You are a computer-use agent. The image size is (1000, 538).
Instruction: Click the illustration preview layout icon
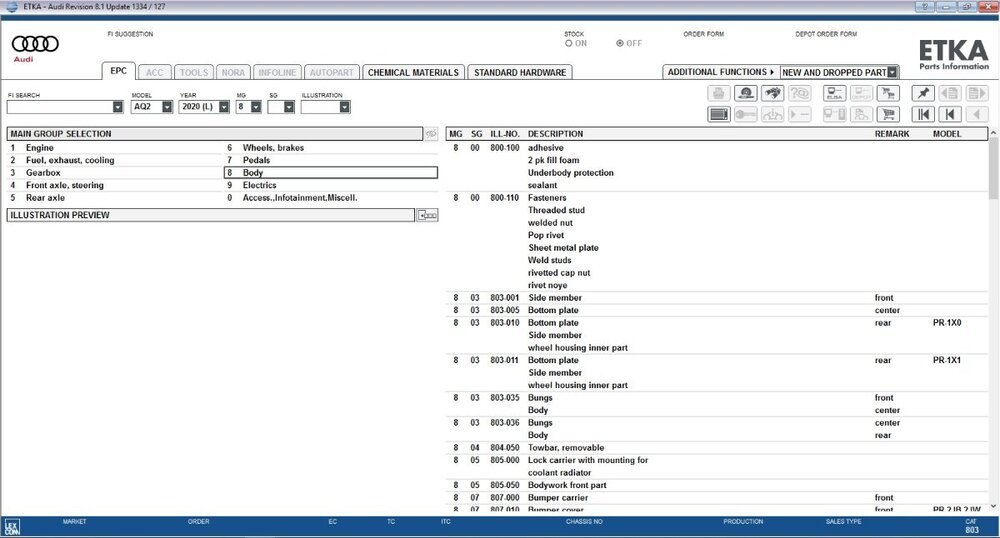(x=427, y=215)
